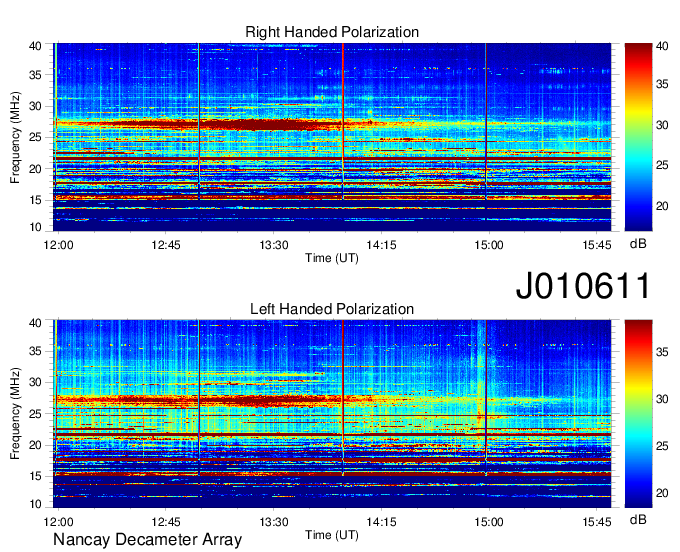The height and width of the screenshot is (552, 680).
Task: Click the Left Handed plot's dB color bar
Action: 638,414
